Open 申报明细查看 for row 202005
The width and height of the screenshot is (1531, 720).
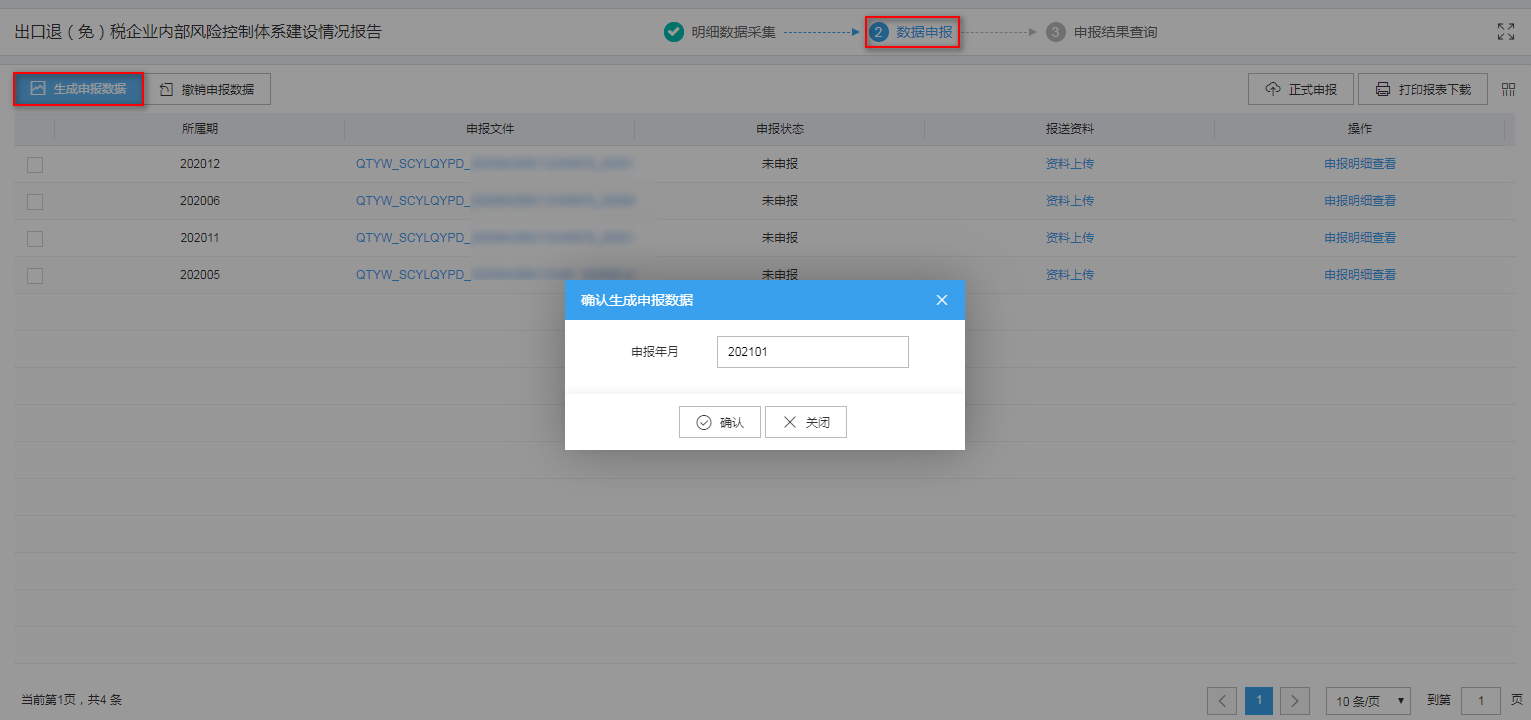click(x=1360, y=275)
